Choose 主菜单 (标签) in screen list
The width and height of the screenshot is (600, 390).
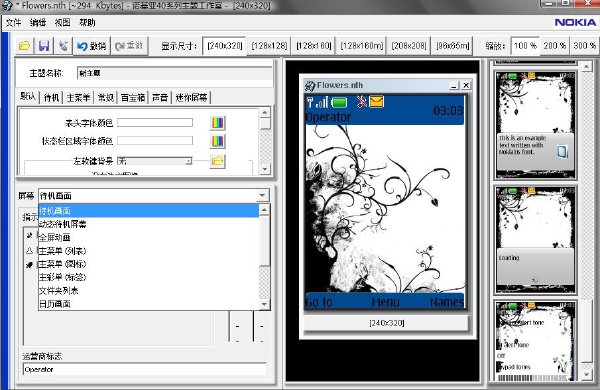[x=149, y=277]
